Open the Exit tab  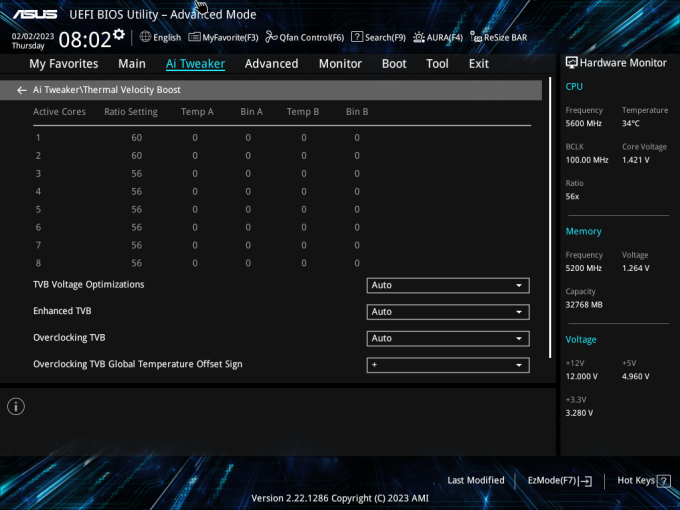coord(479,64)
